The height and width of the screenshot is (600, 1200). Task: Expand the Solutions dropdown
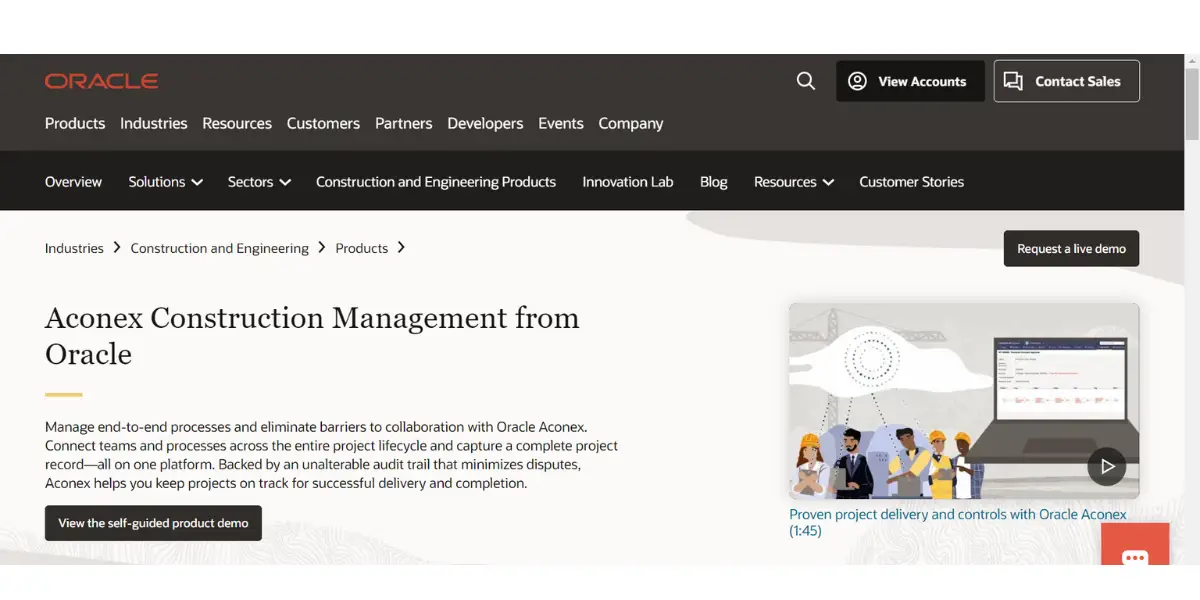click(x=166, y=182)
